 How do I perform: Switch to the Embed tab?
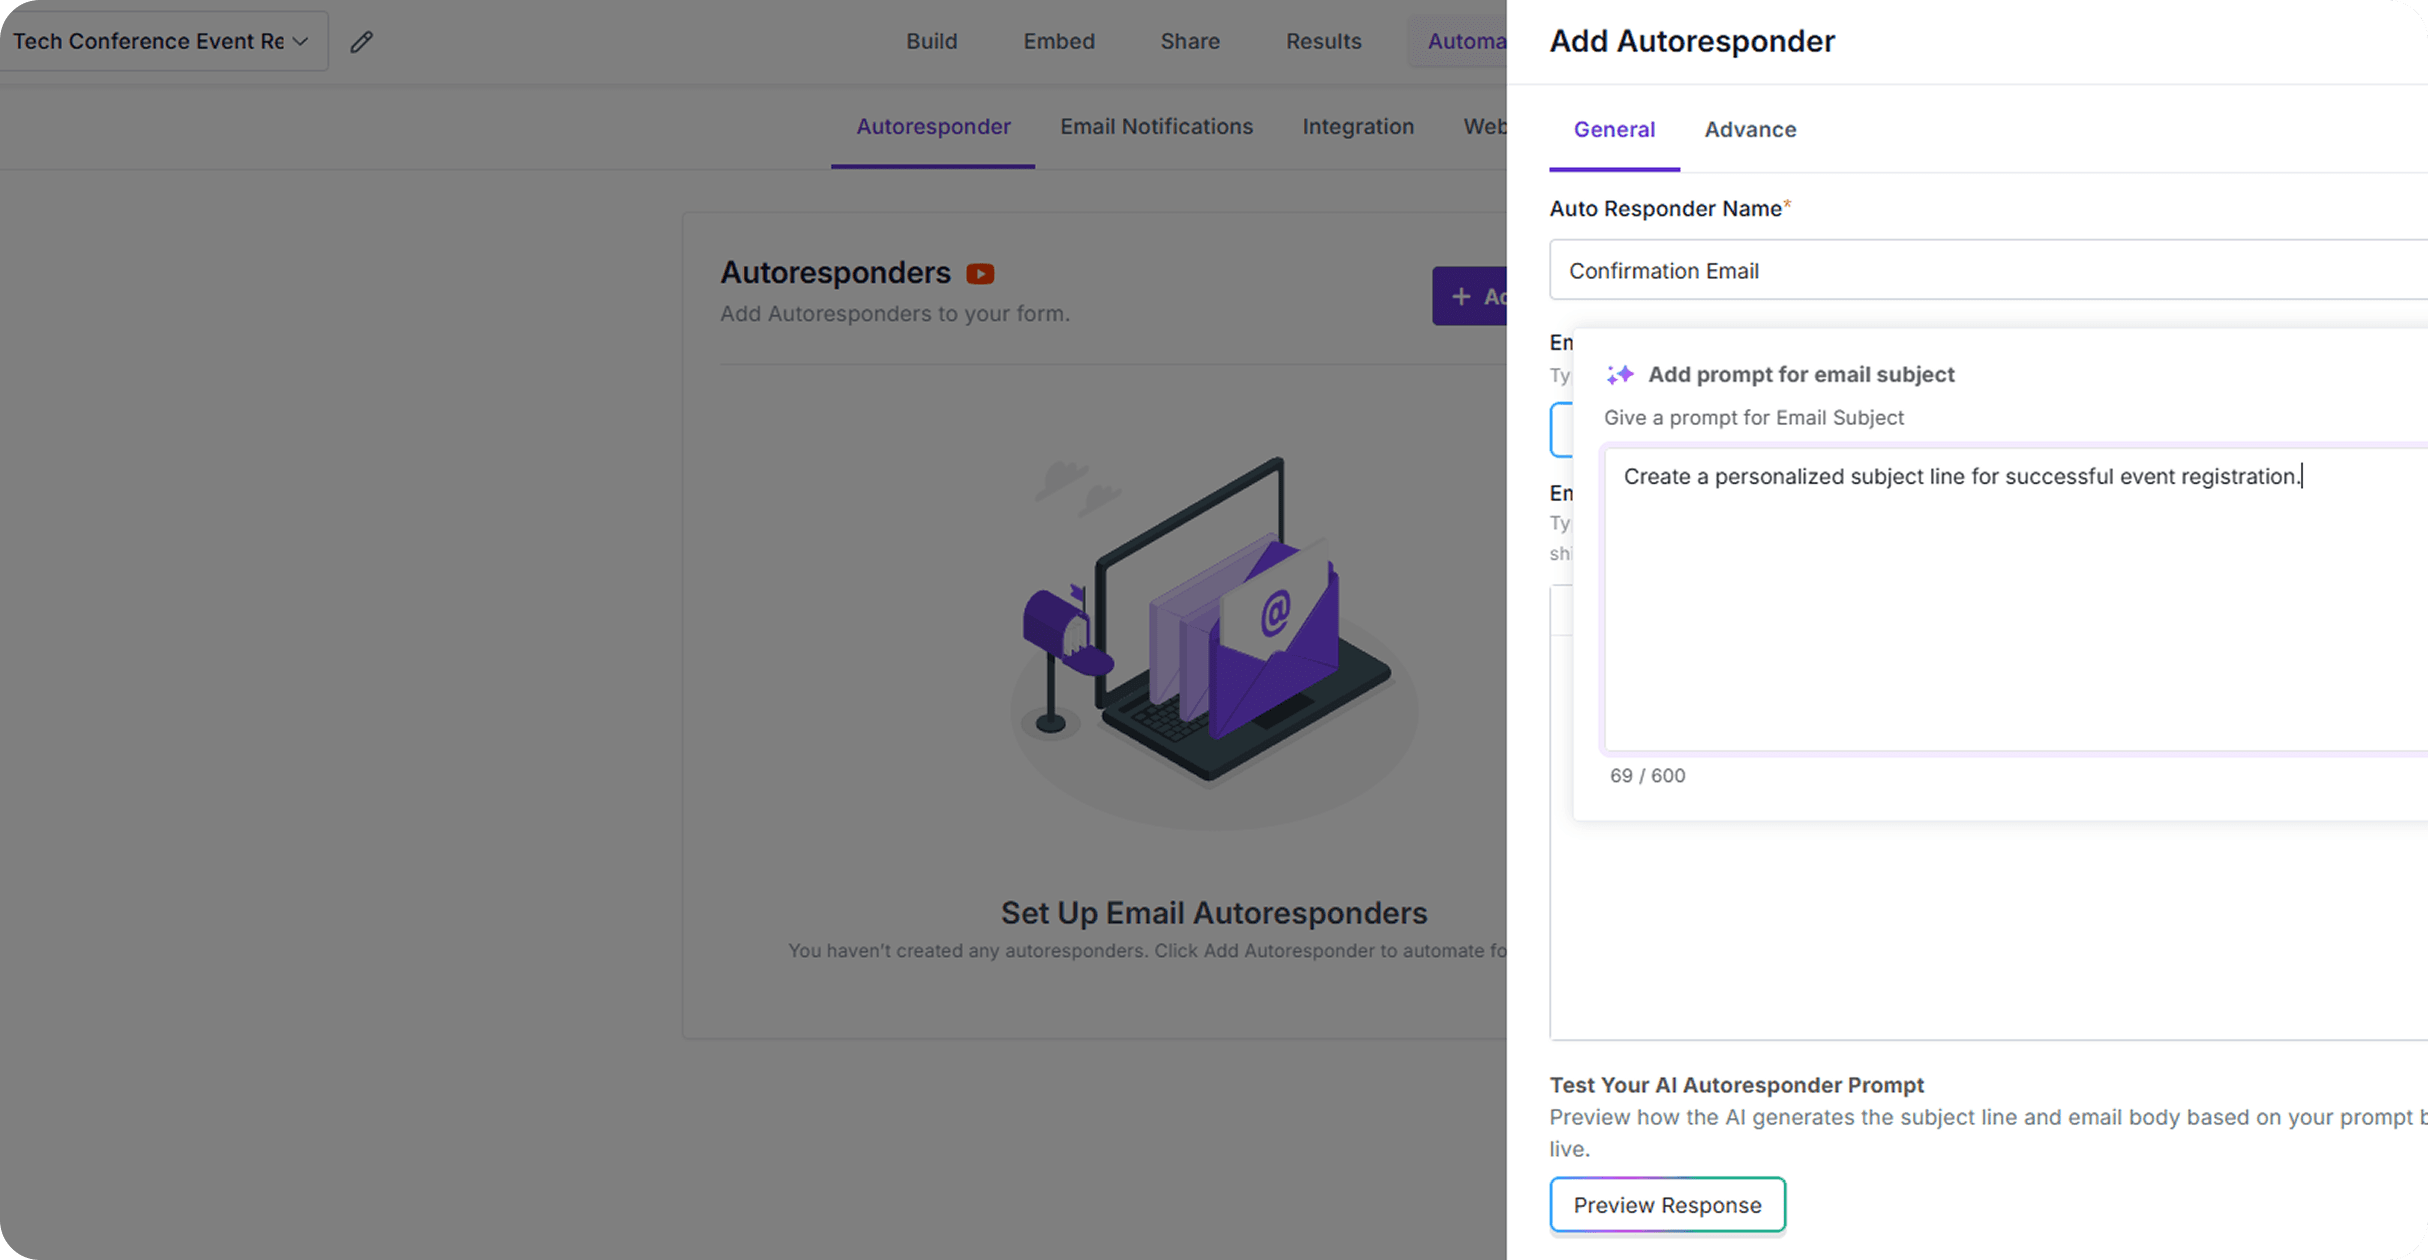[1058, 42]
